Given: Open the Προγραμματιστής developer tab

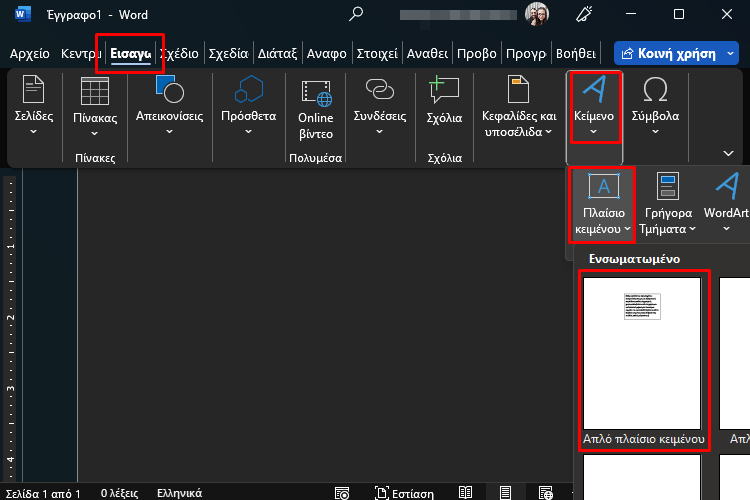Looking at the screenshot, I should tap(526, 54).
